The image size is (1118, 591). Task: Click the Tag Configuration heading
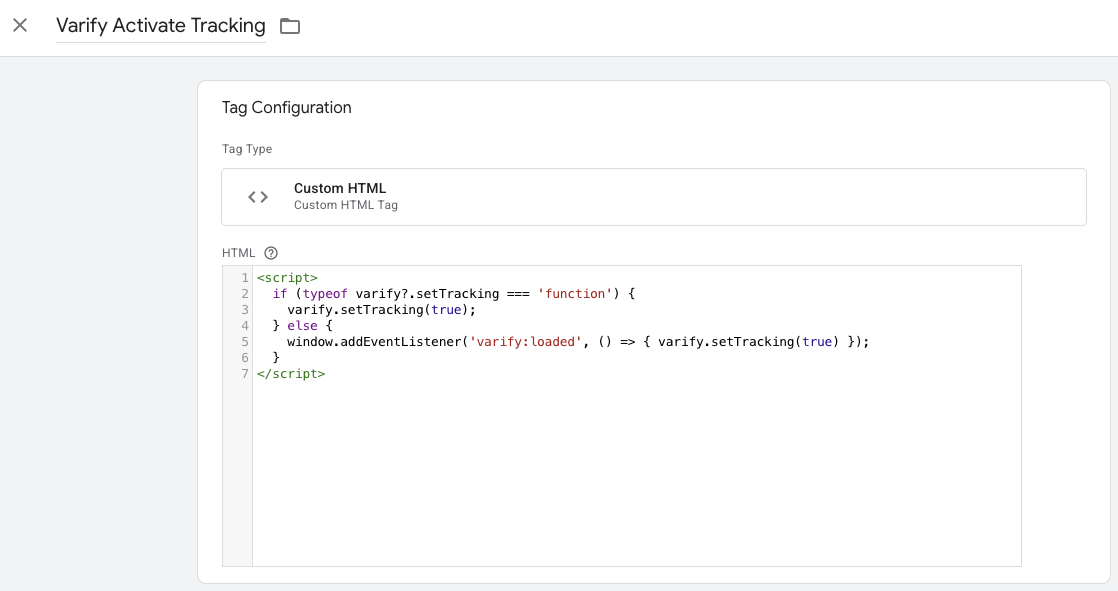tap(286, 108)
